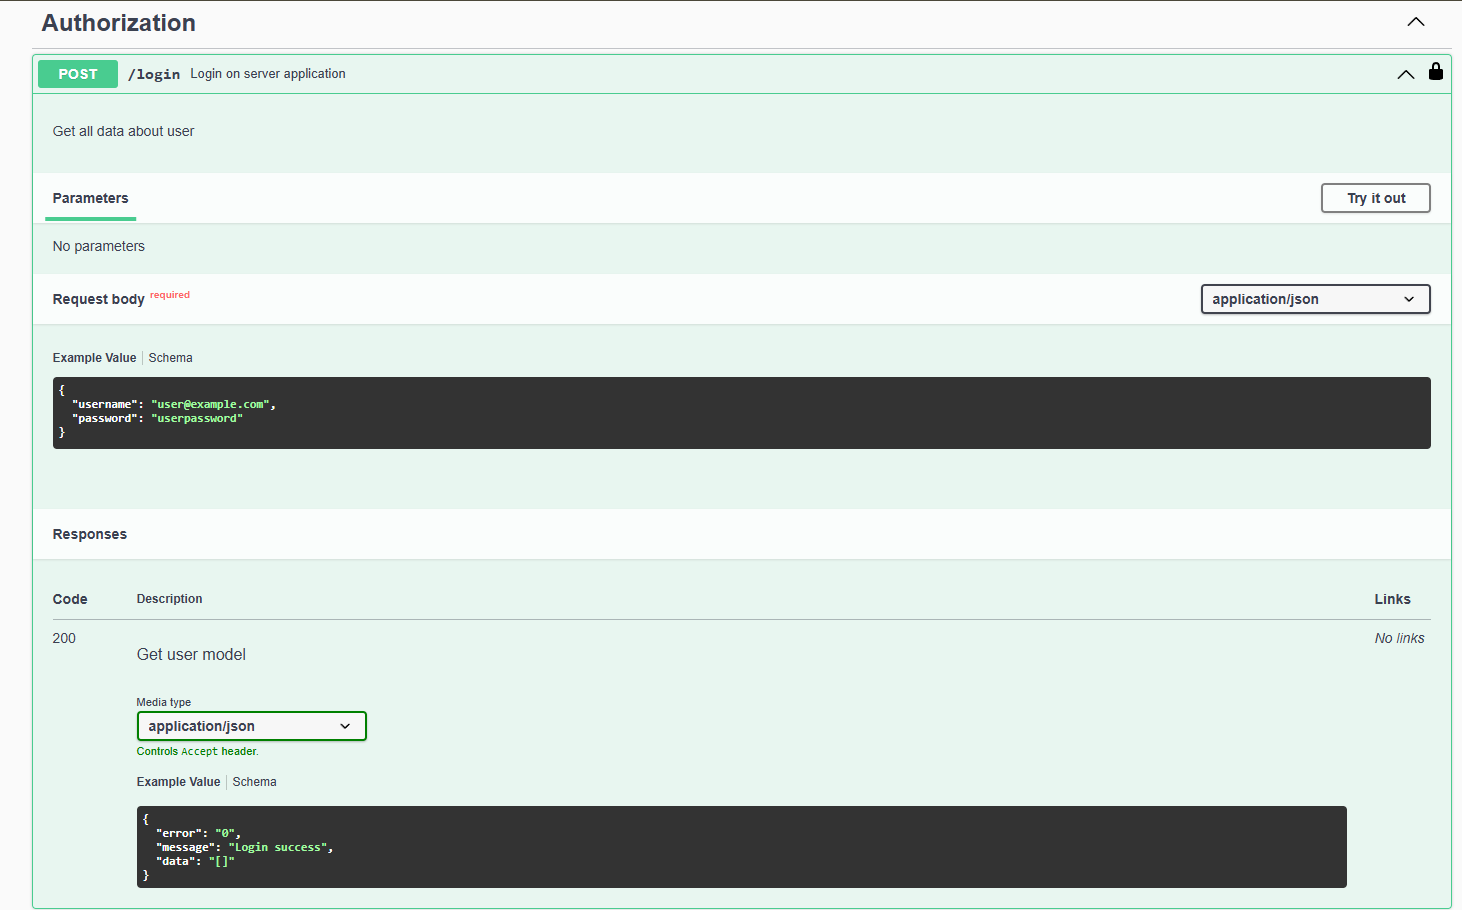The image size is (1462, 910).
Task: Click the response JSON example block
Action: (741, 846)
